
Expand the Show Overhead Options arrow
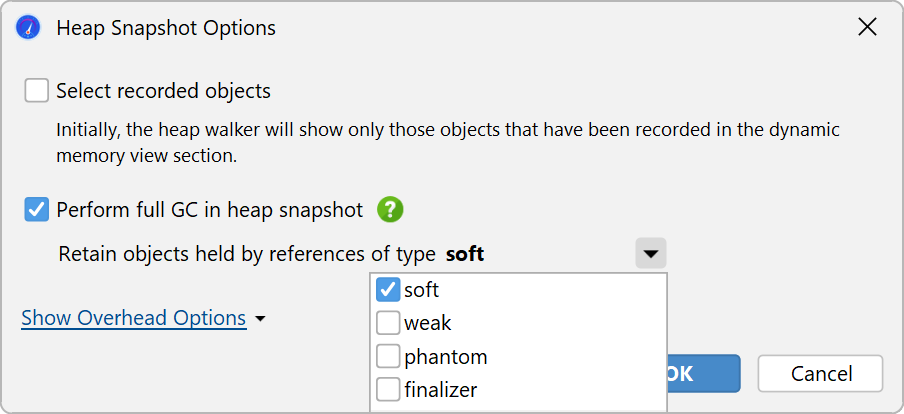click(261, 318)
